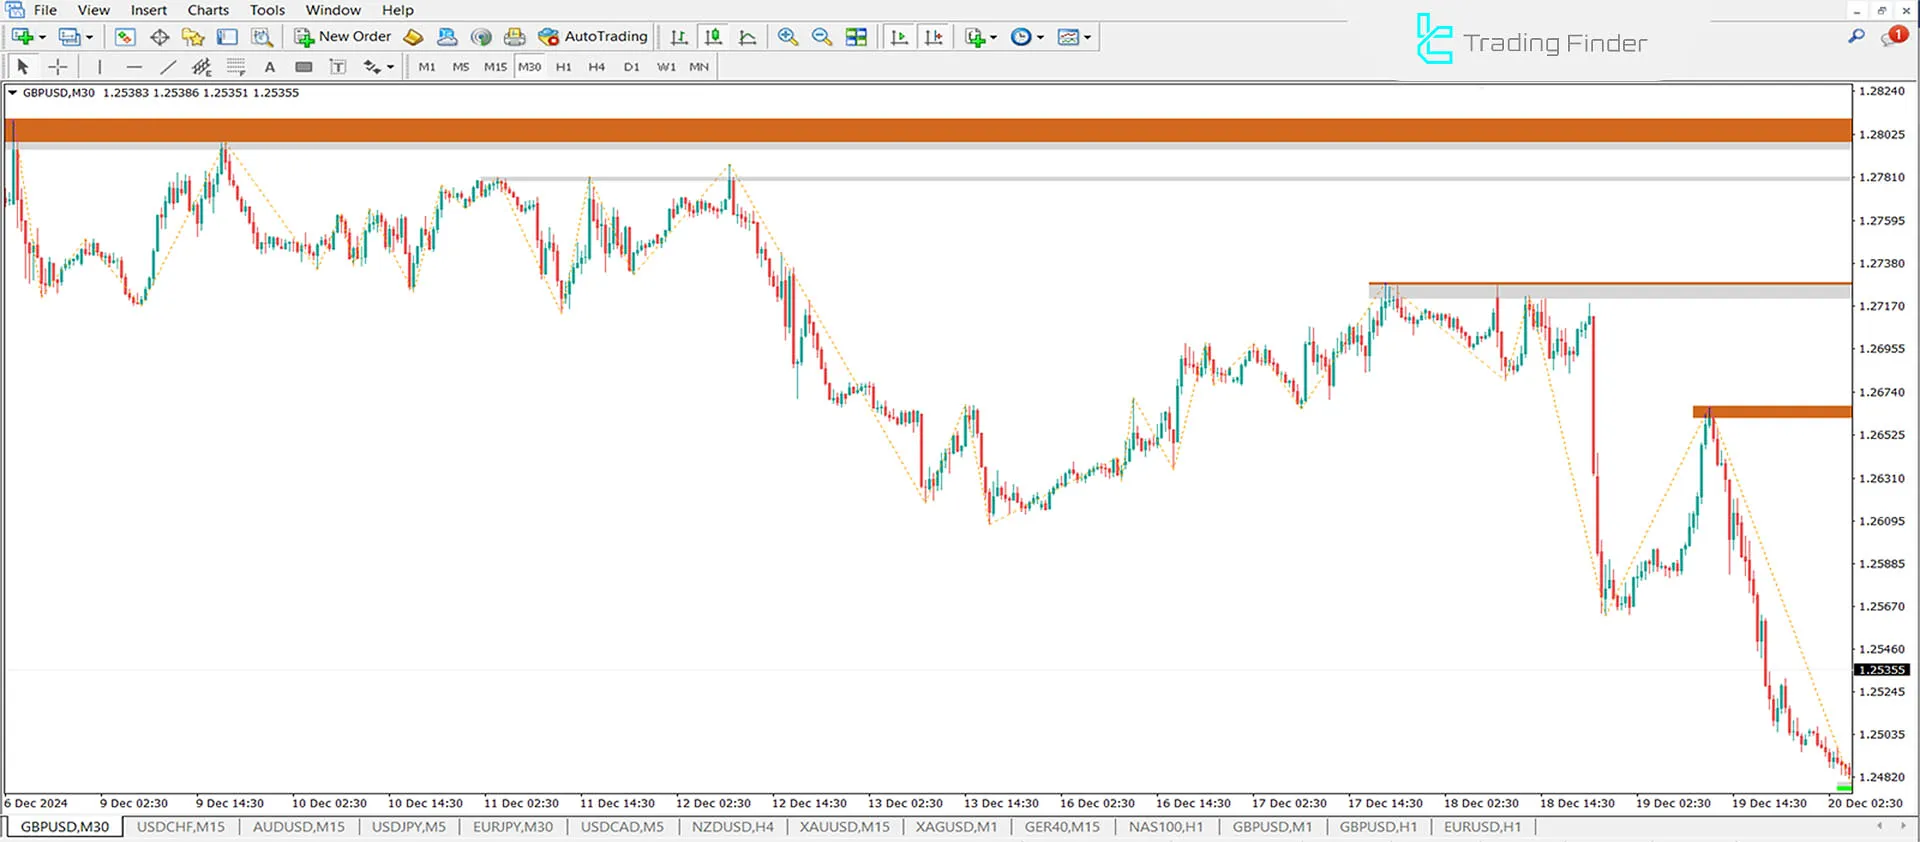Open the Charts menu
This screenshot has width=1920, height=842.
coord(208,10)
